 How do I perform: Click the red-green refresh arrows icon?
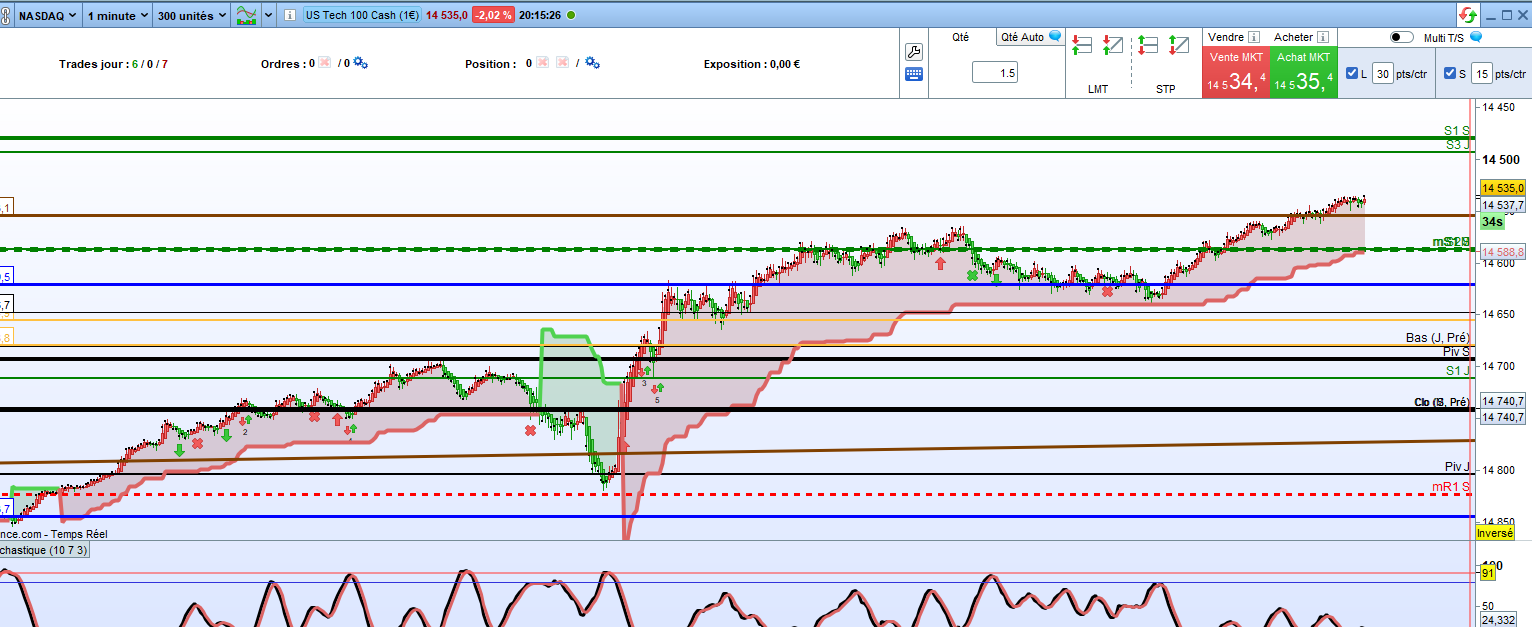point(1468,15)
